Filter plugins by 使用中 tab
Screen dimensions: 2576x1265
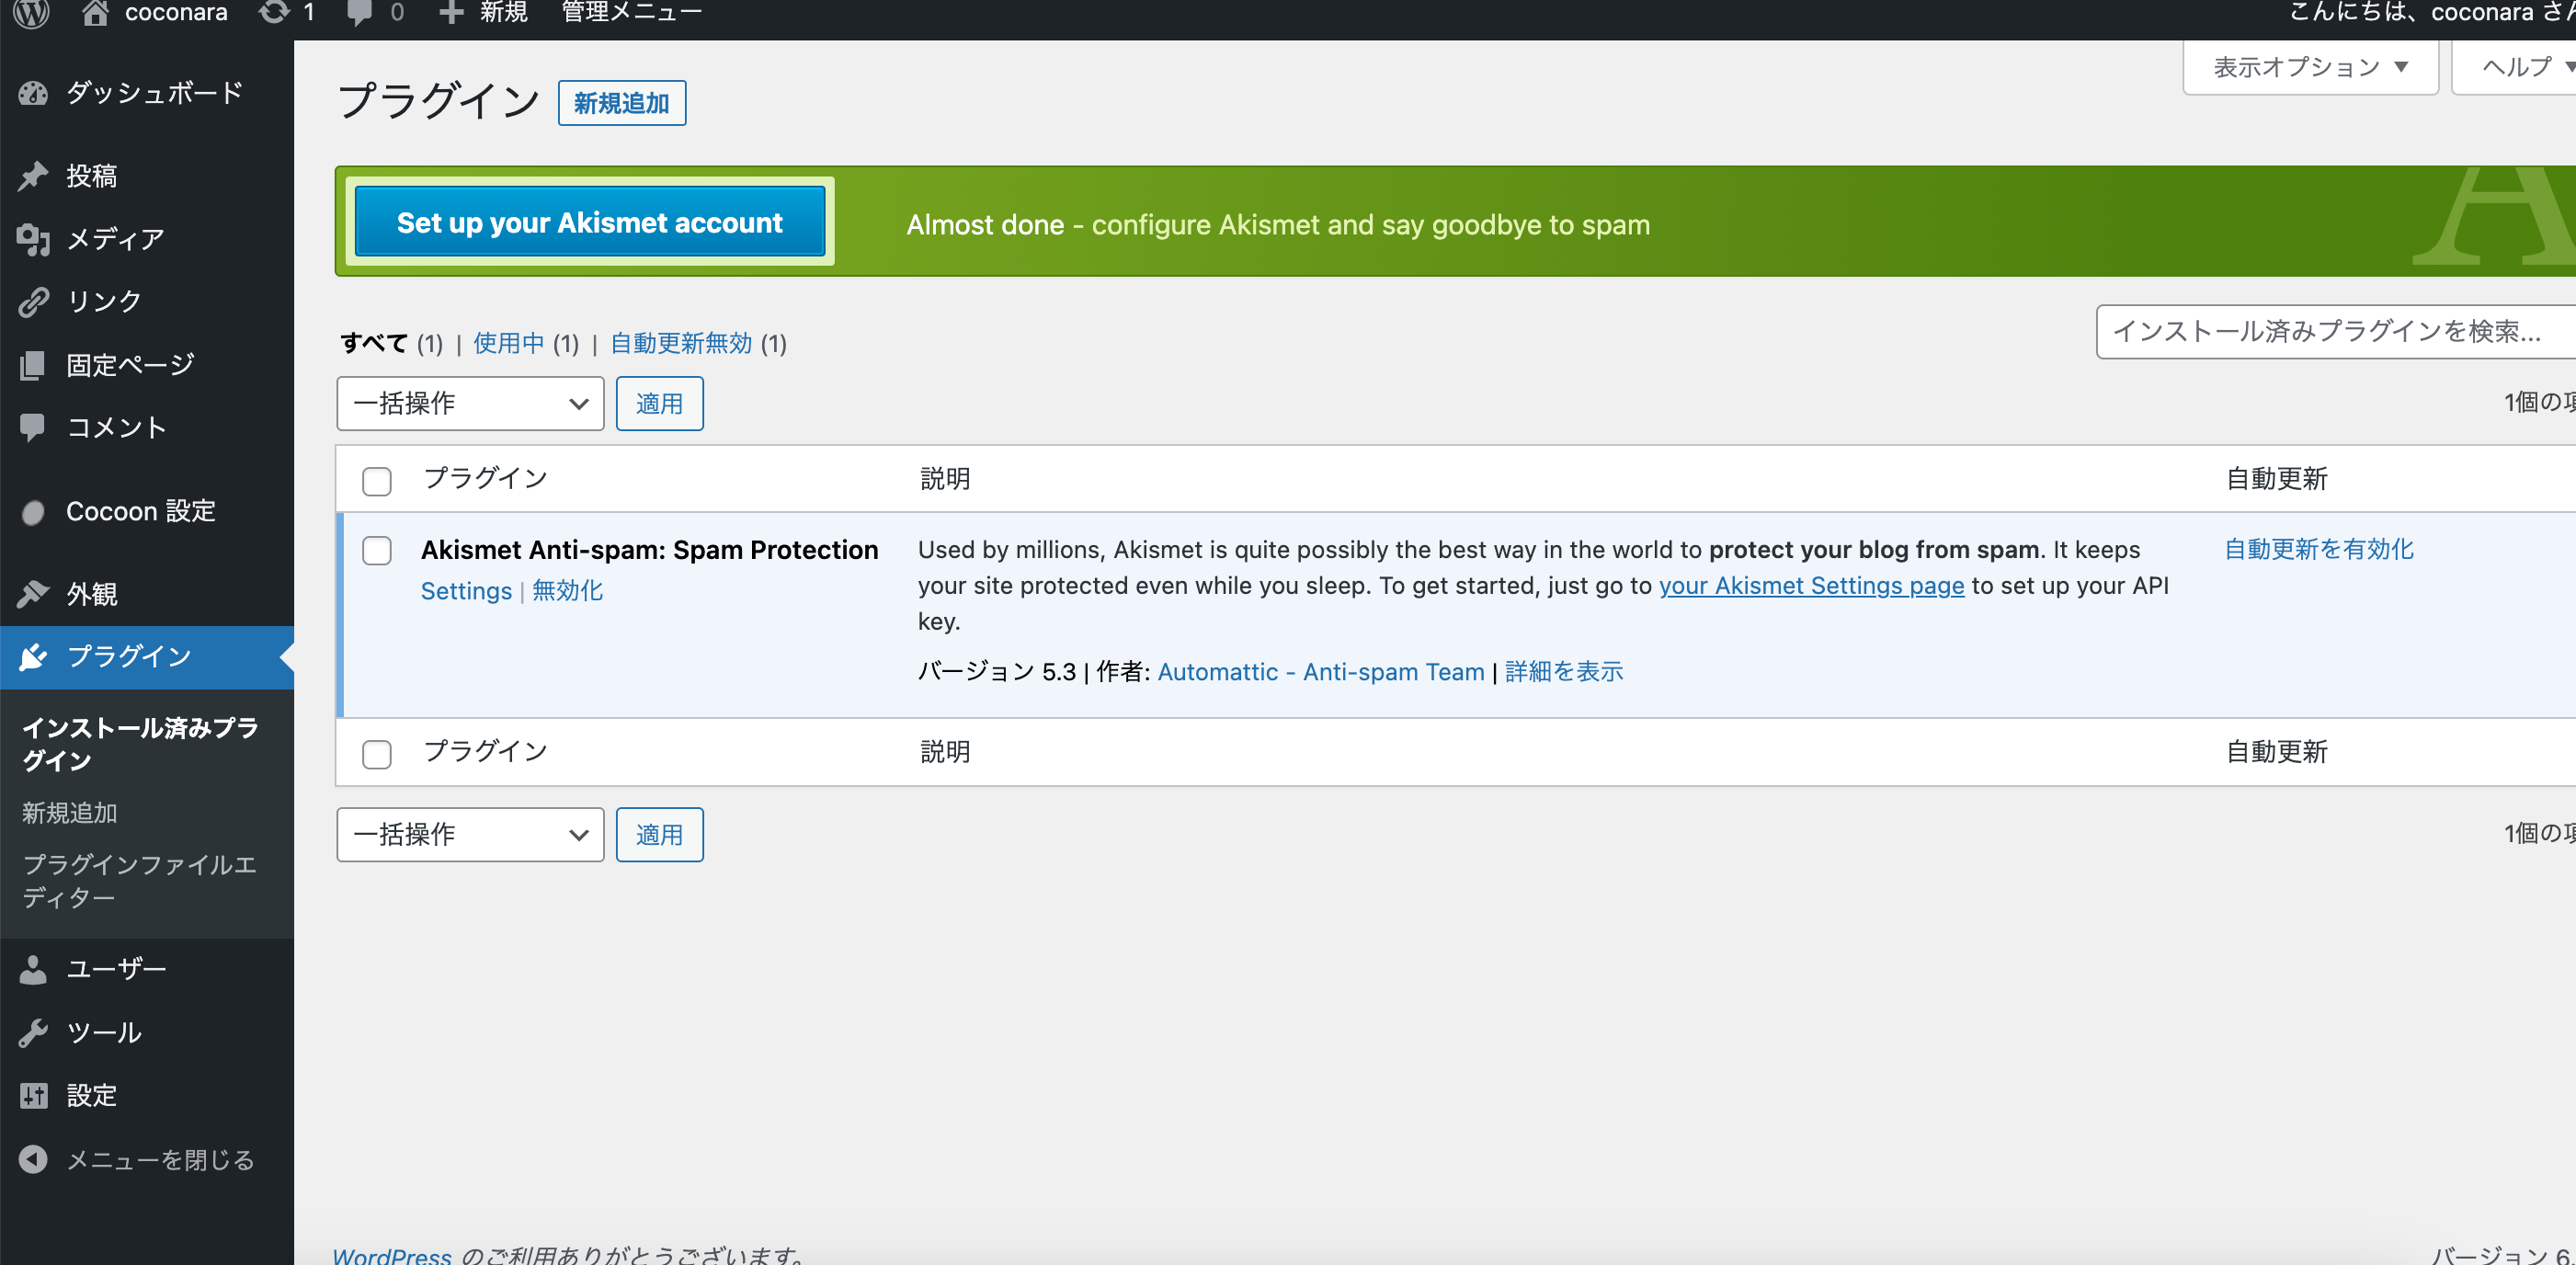click(x=508, y=344)
